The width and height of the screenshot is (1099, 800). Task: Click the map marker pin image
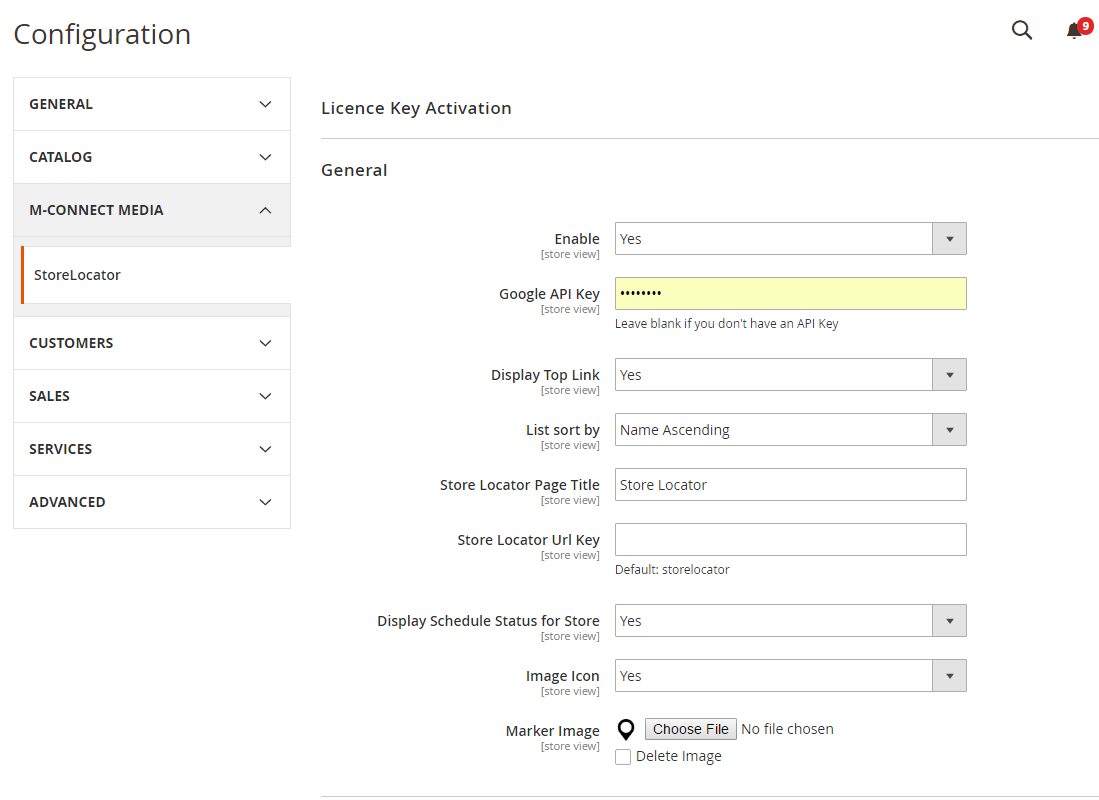(x=626, y=730)
